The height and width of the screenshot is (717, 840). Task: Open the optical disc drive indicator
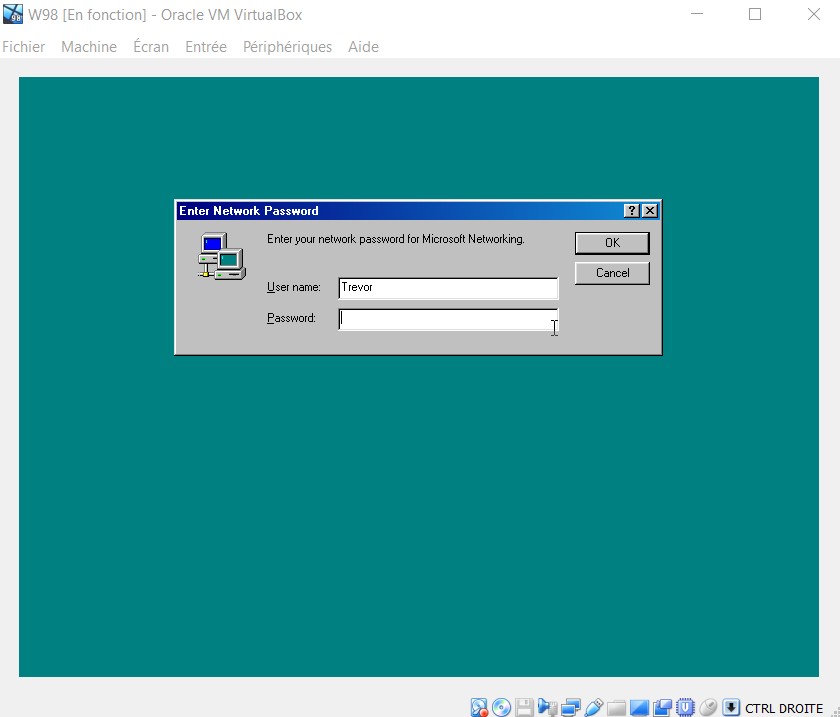click(x=501, y=708)
